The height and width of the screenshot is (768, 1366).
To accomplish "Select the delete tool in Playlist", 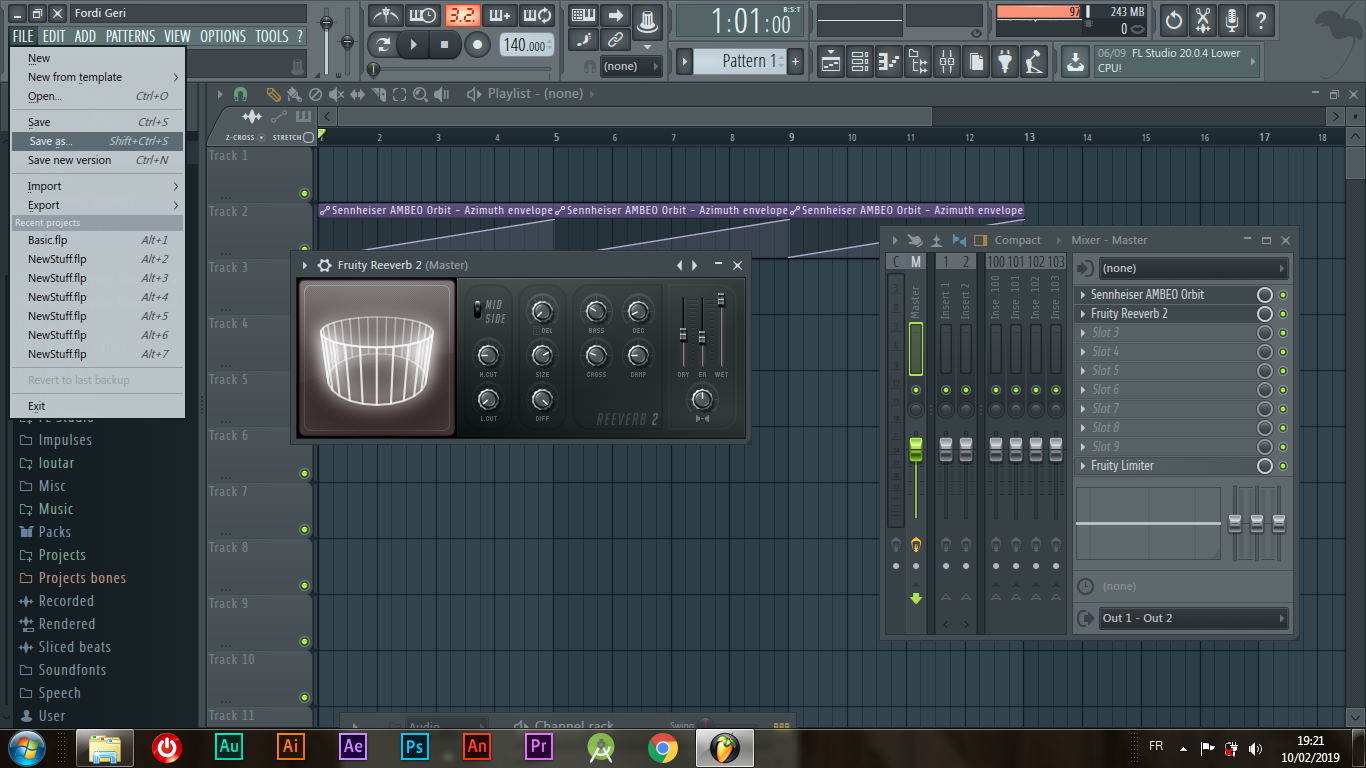I will point(315,94).
